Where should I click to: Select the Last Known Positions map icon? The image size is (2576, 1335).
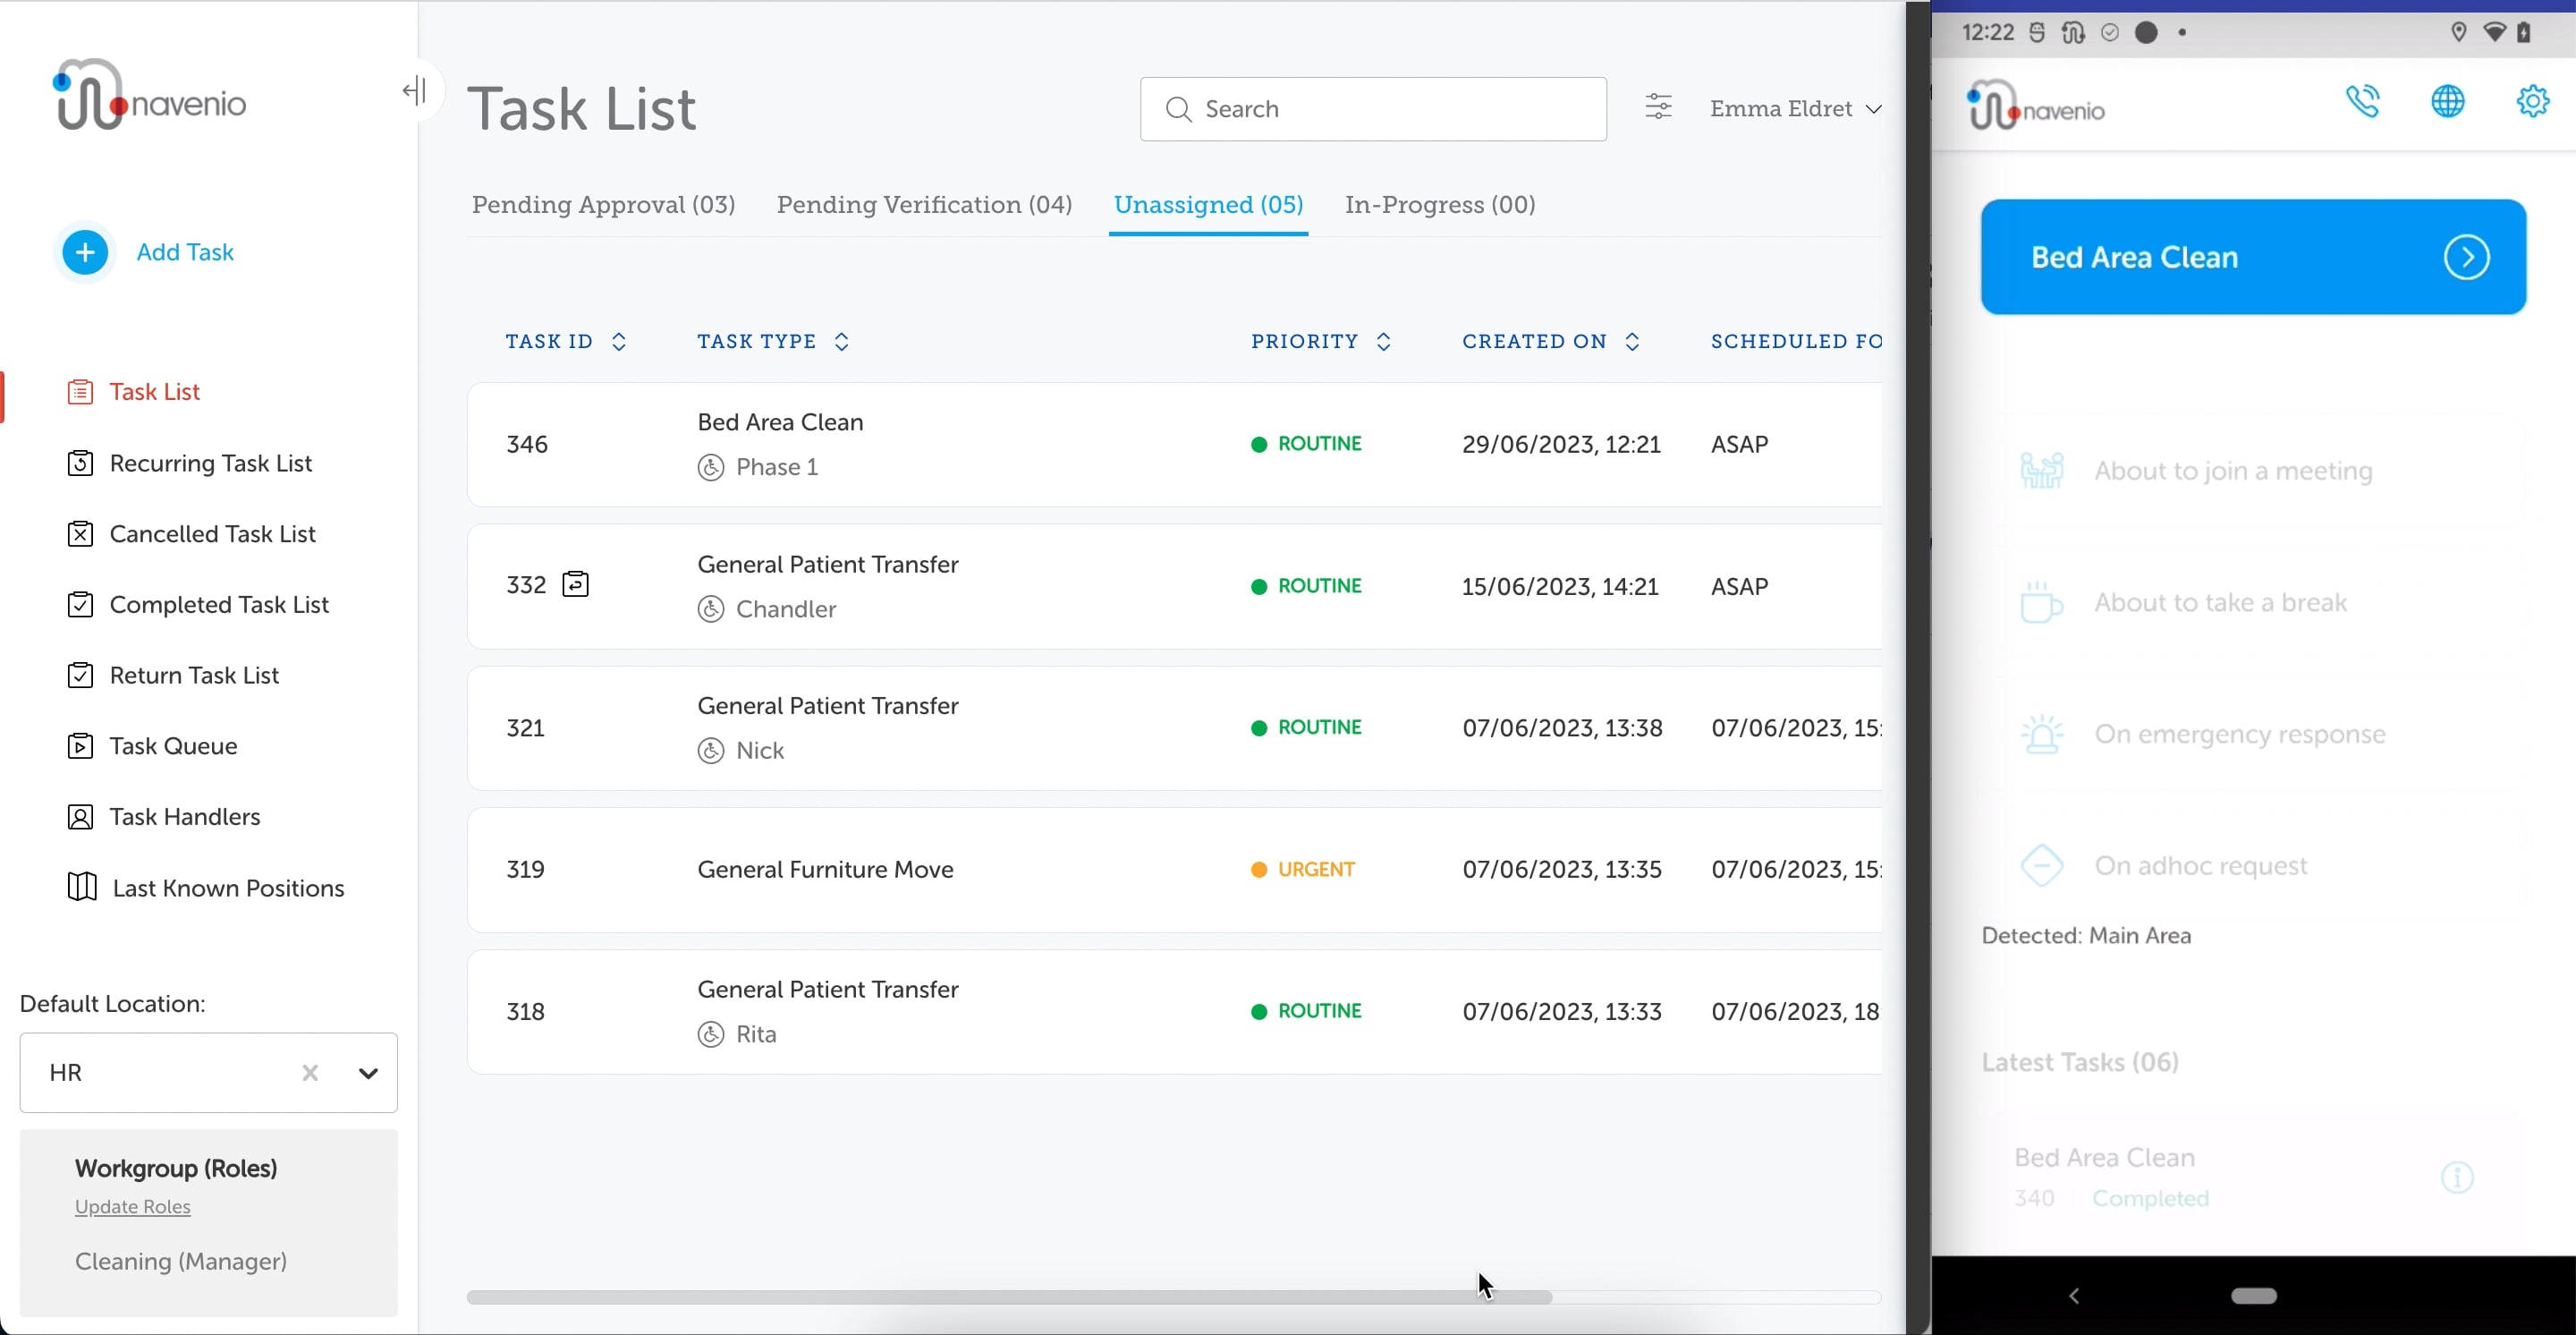point(81,887)
